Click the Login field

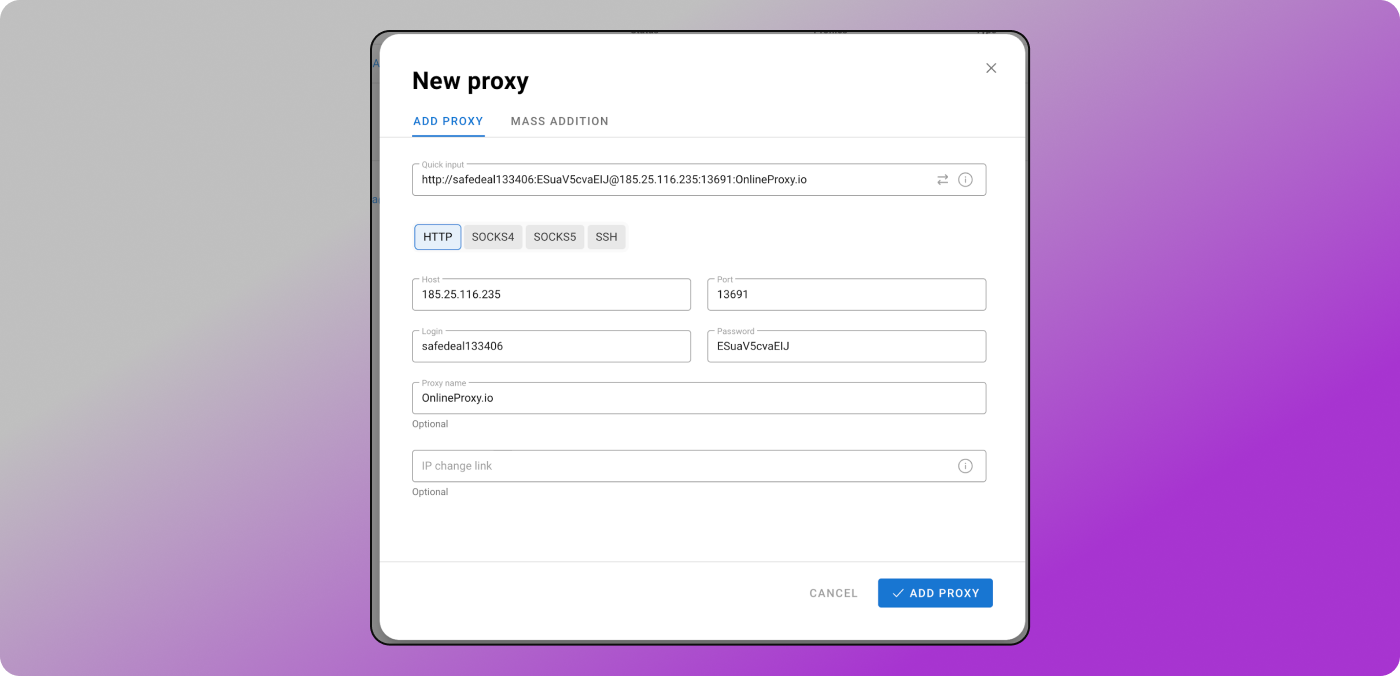pos(551,347)
